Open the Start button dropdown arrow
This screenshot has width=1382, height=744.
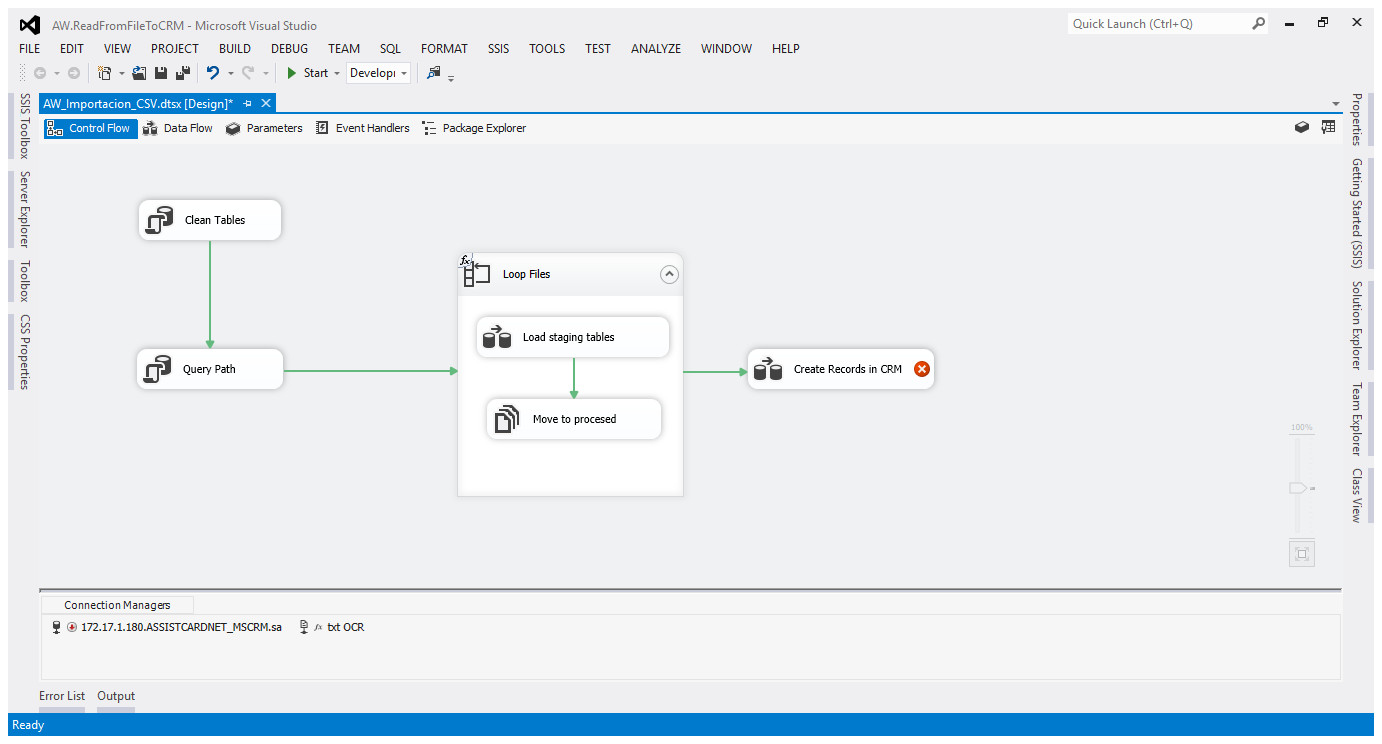[337, 73]
